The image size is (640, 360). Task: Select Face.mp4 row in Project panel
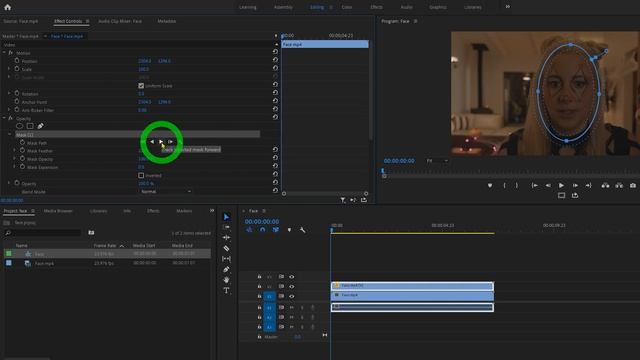point(107,263)
